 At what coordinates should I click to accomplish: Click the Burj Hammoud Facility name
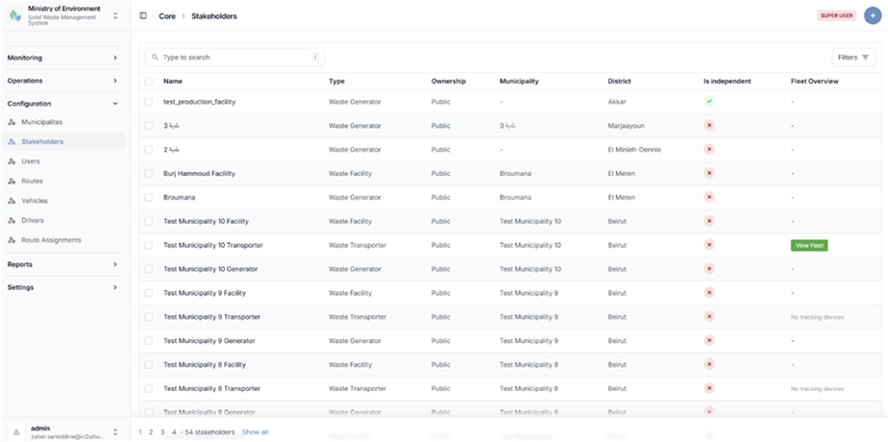pyautogui.click(x=199, y=173)
